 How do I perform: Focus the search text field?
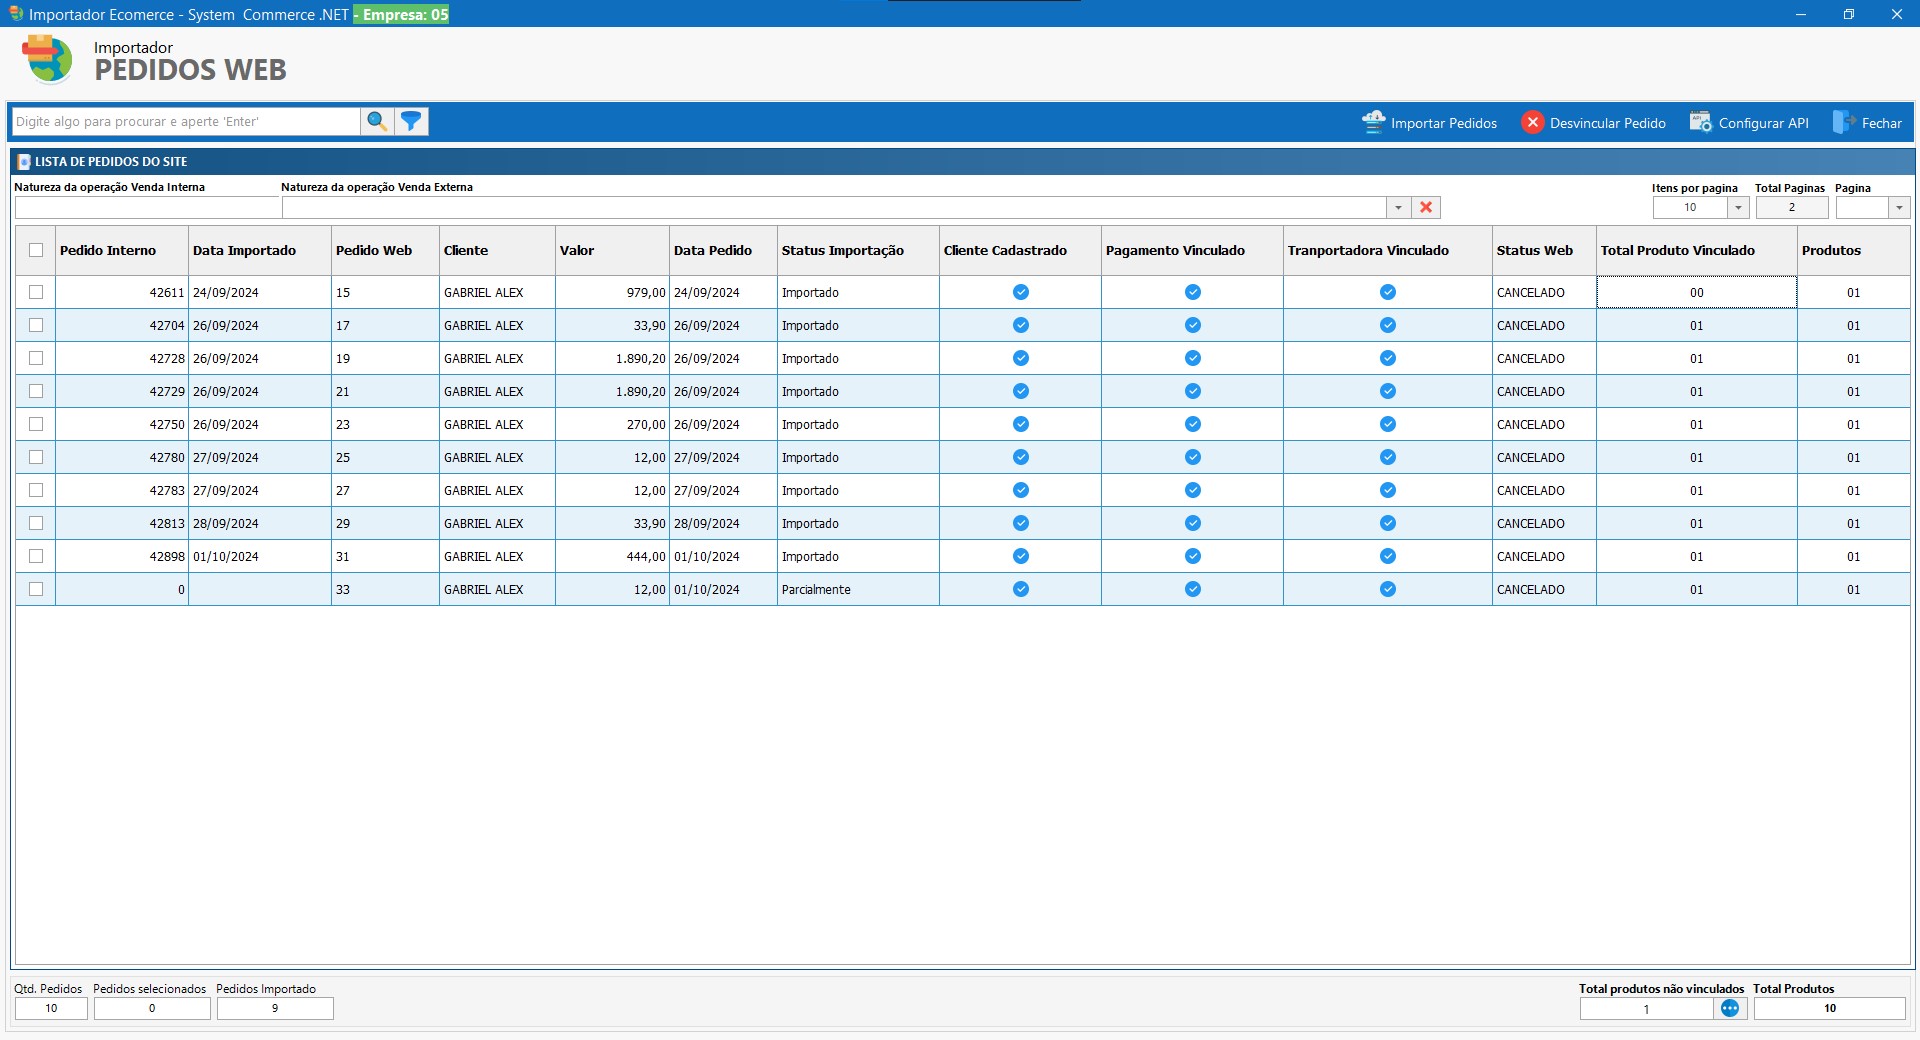[186, 121]
